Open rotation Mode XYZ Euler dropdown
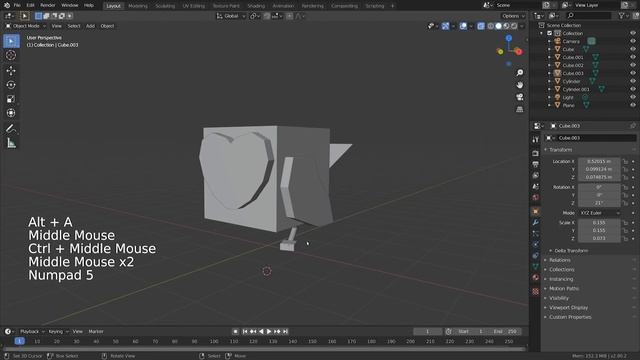The width and height of the screenshot is (640, 360). point(598,213)
